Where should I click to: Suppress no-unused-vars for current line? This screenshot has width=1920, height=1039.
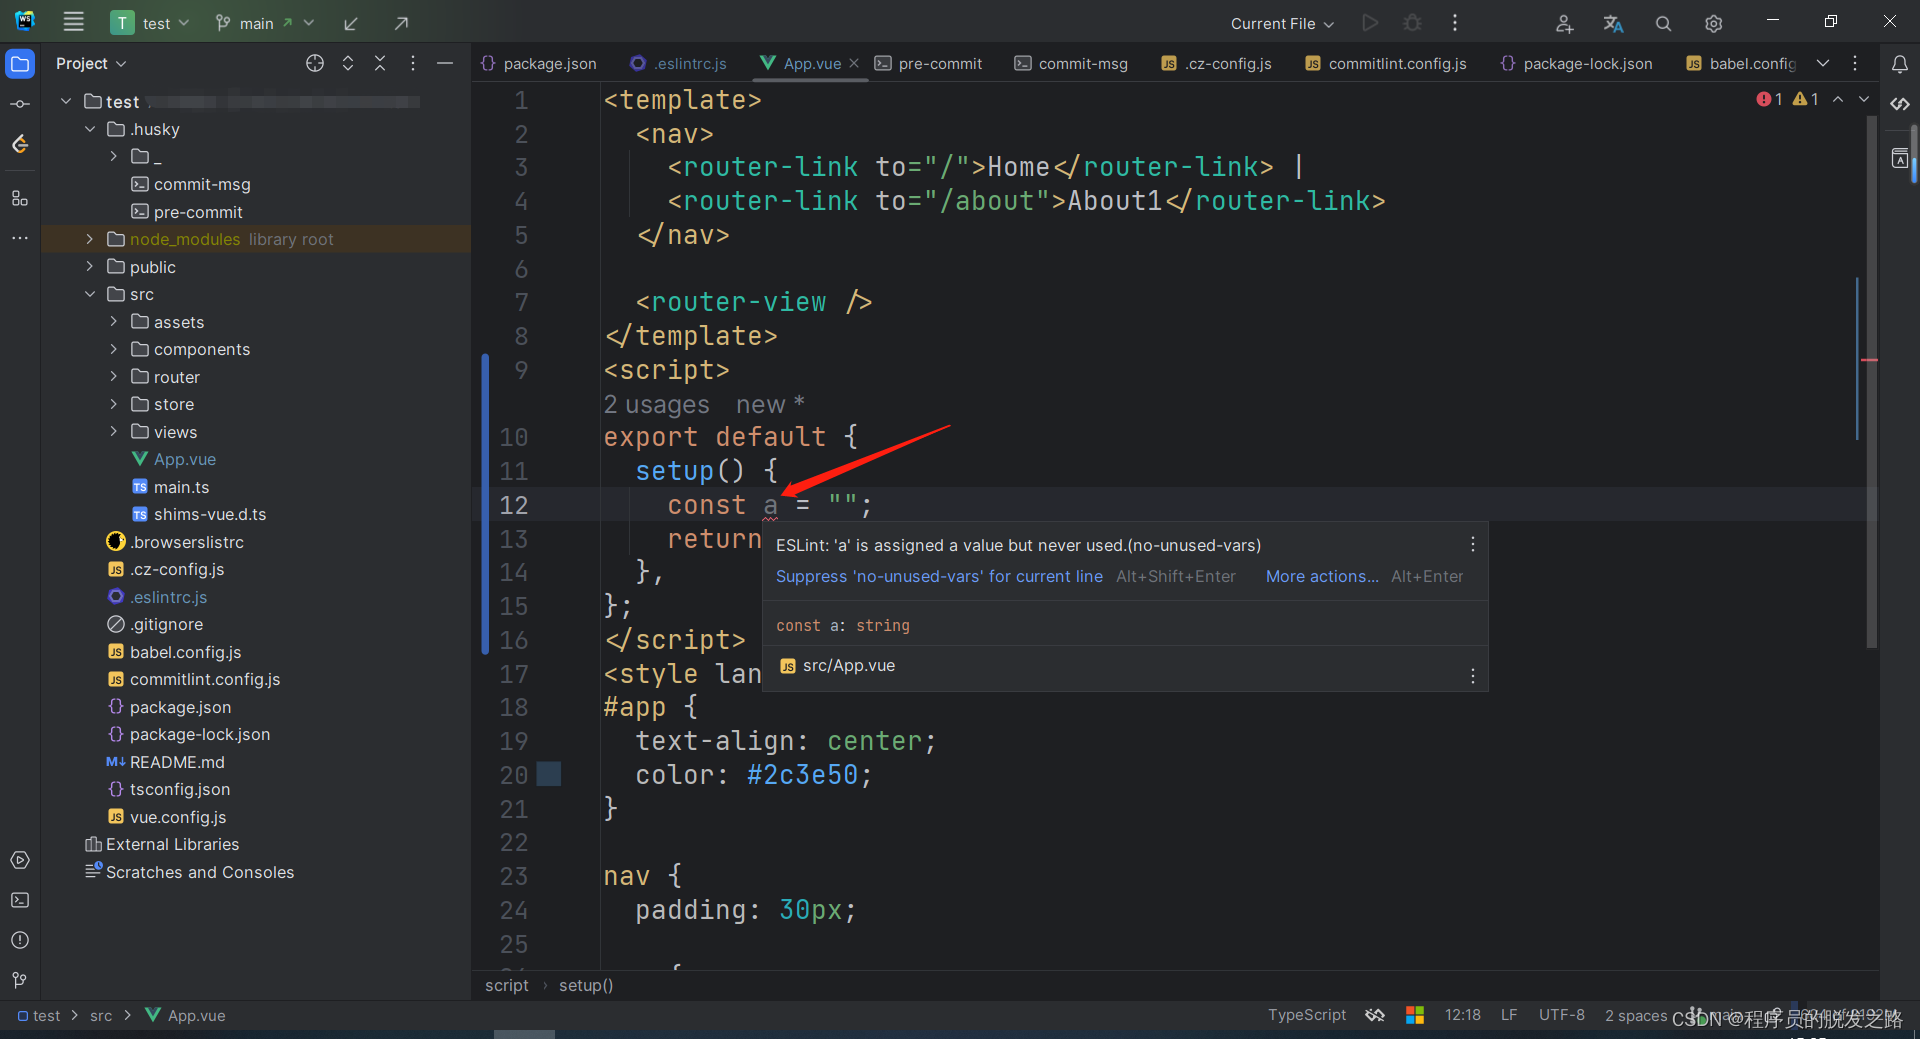[939, 576]
